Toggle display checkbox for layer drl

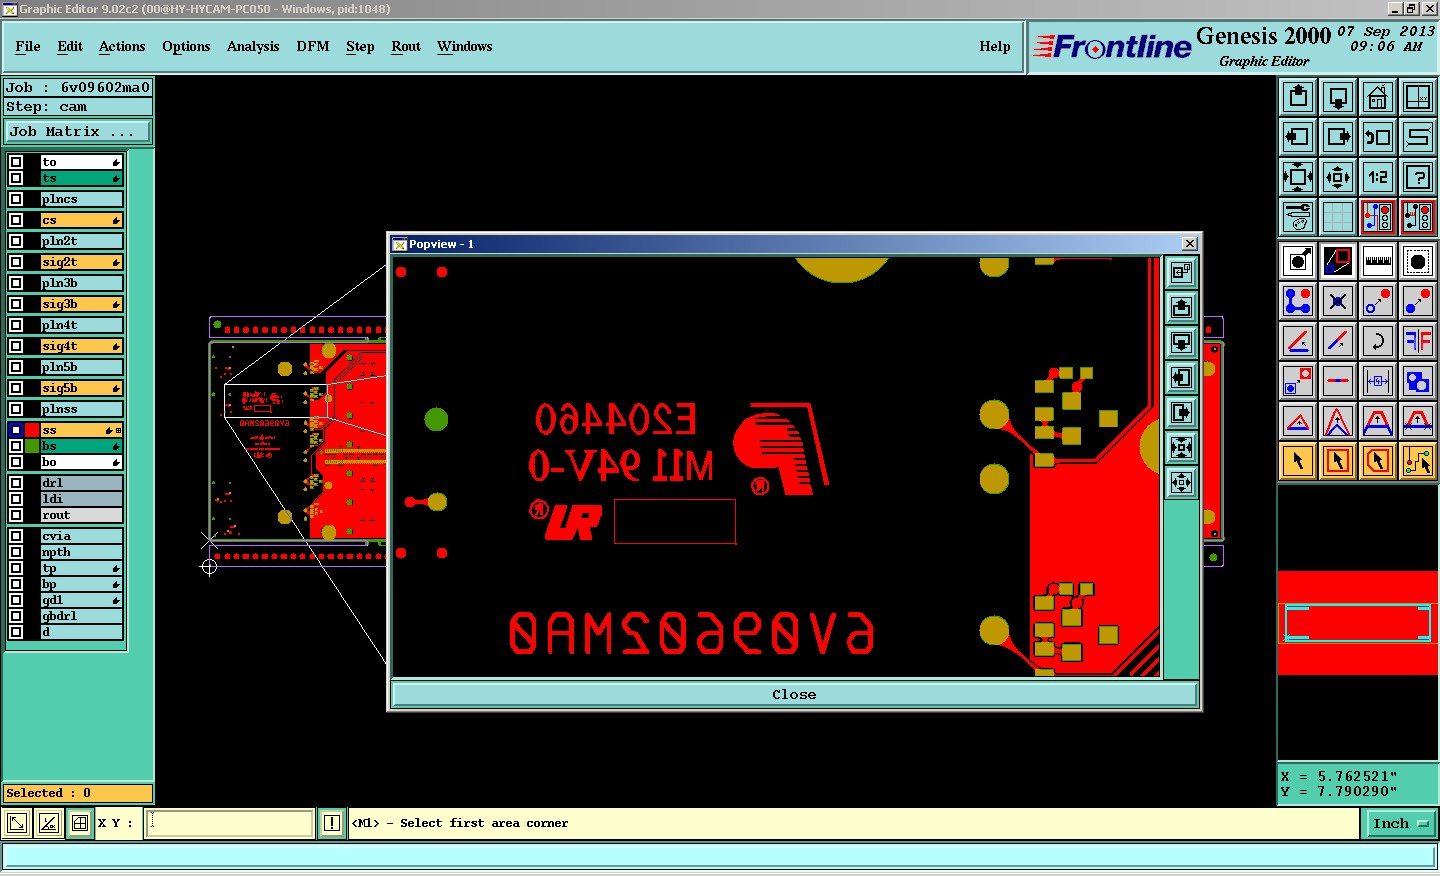tap(16, 483)
